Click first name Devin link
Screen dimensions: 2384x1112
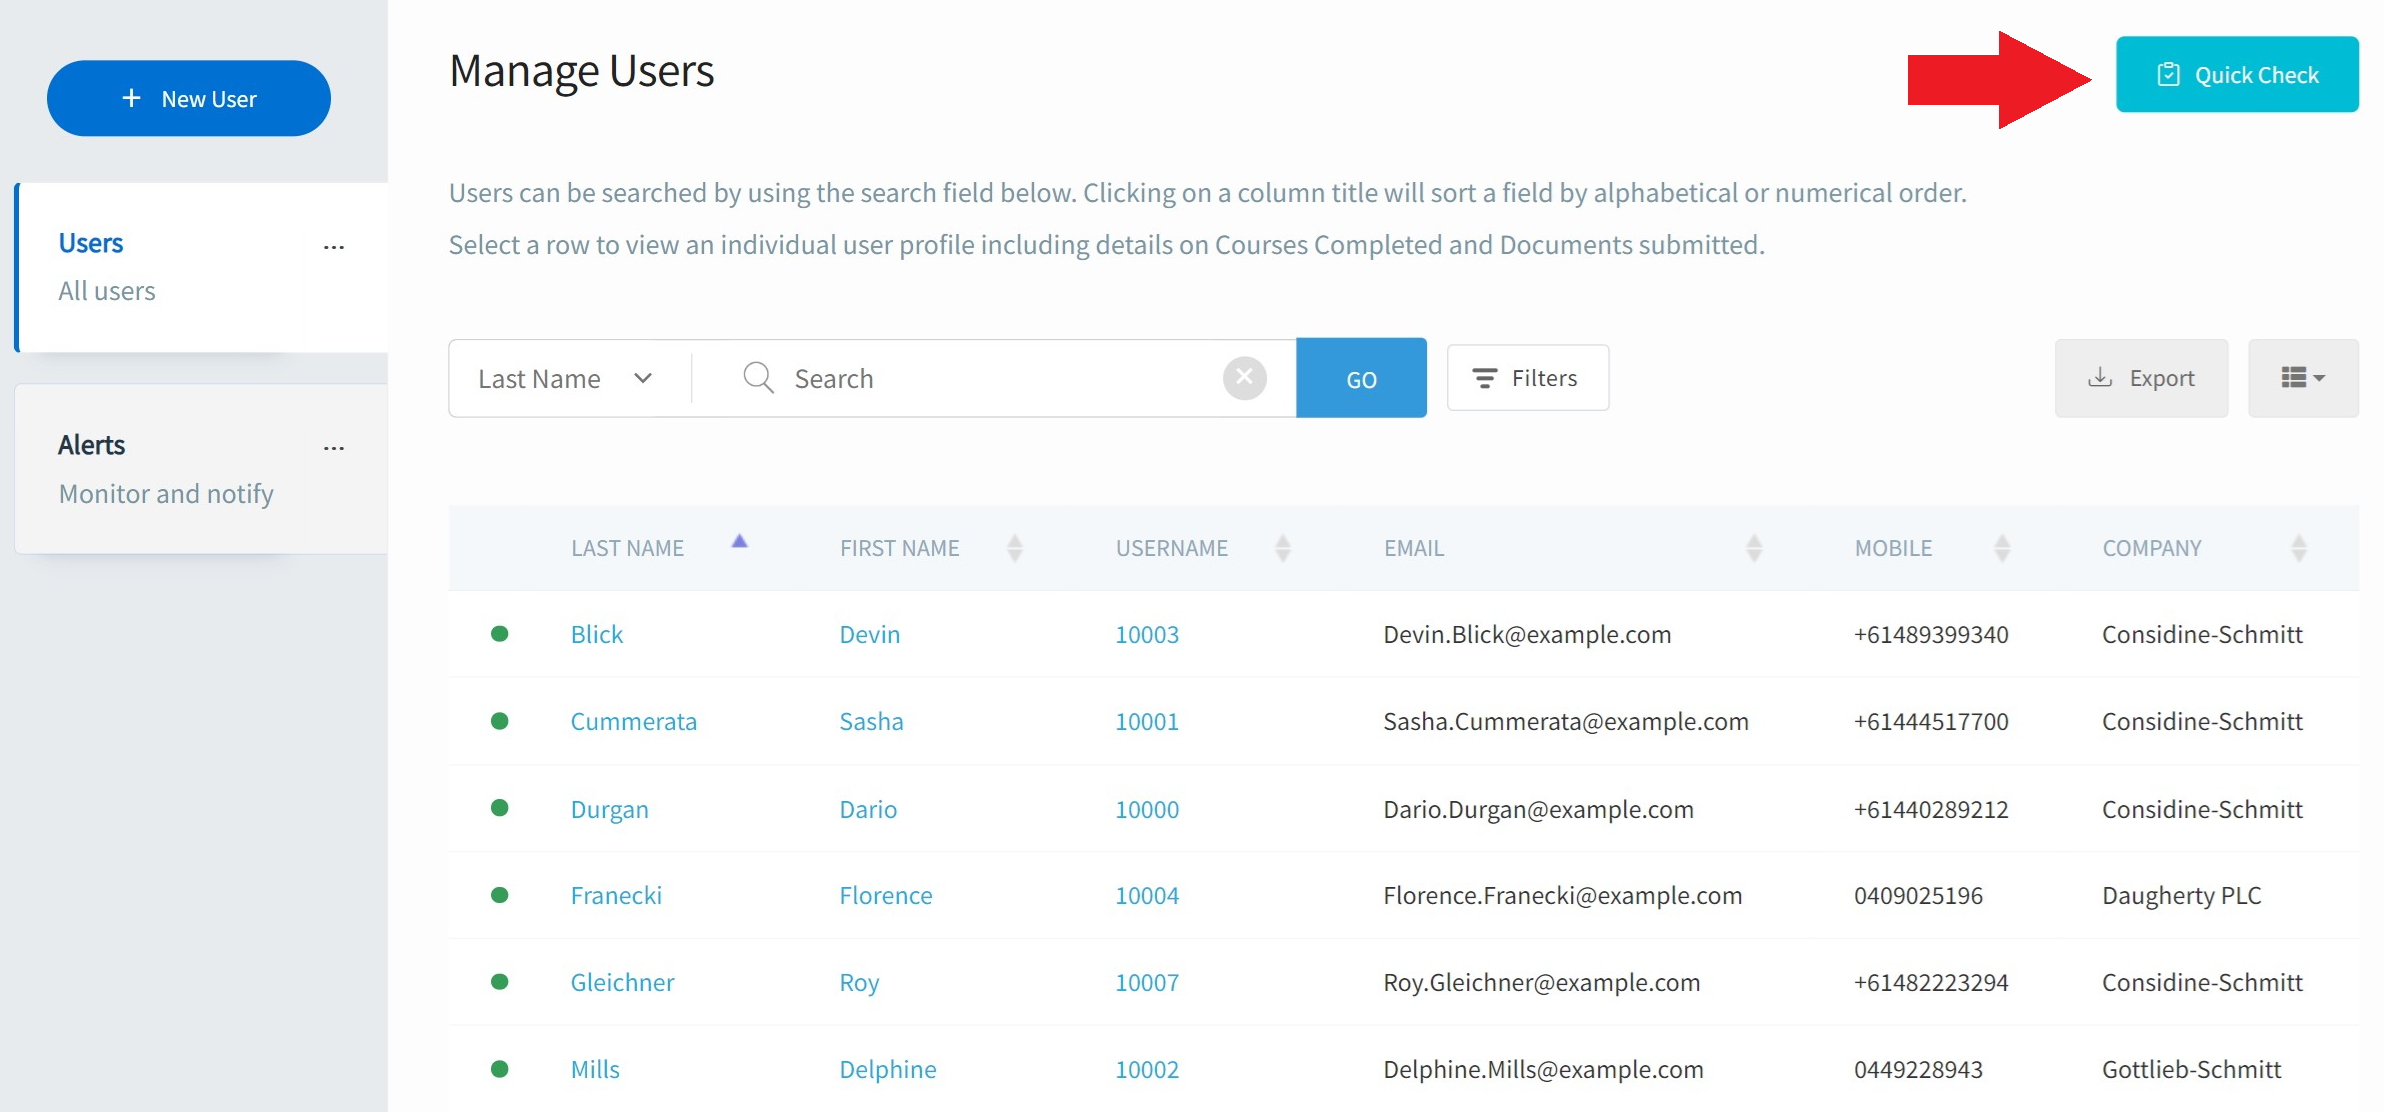coord(870,635)
